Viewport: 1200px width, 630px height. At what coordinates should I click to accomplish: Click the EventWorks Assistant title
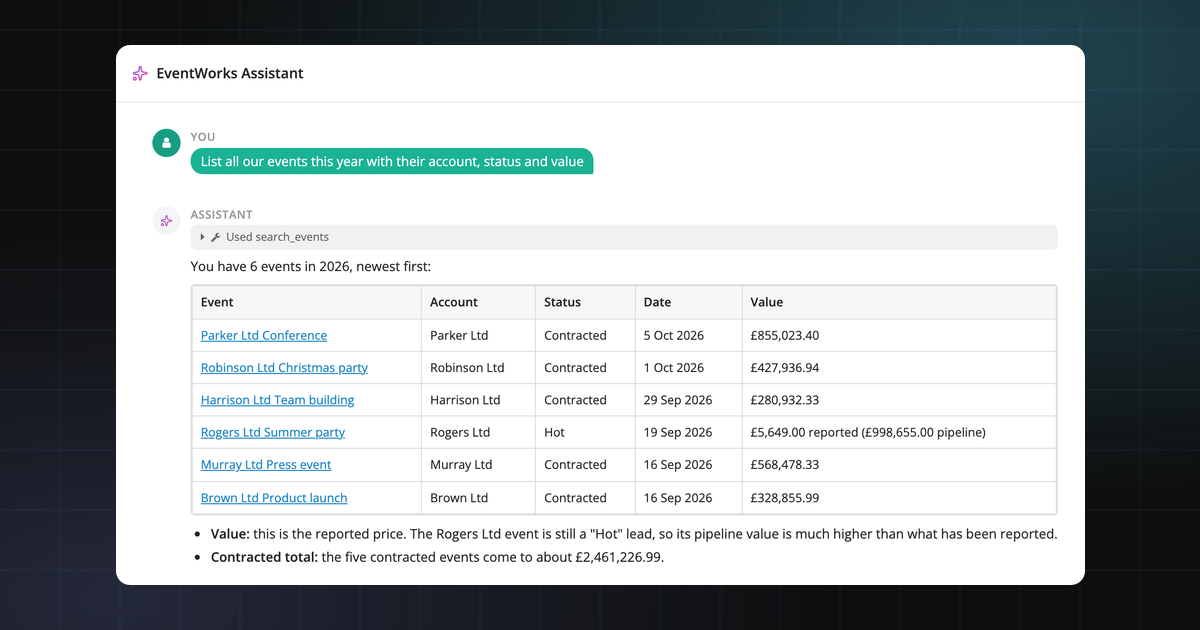click(230, 74)
